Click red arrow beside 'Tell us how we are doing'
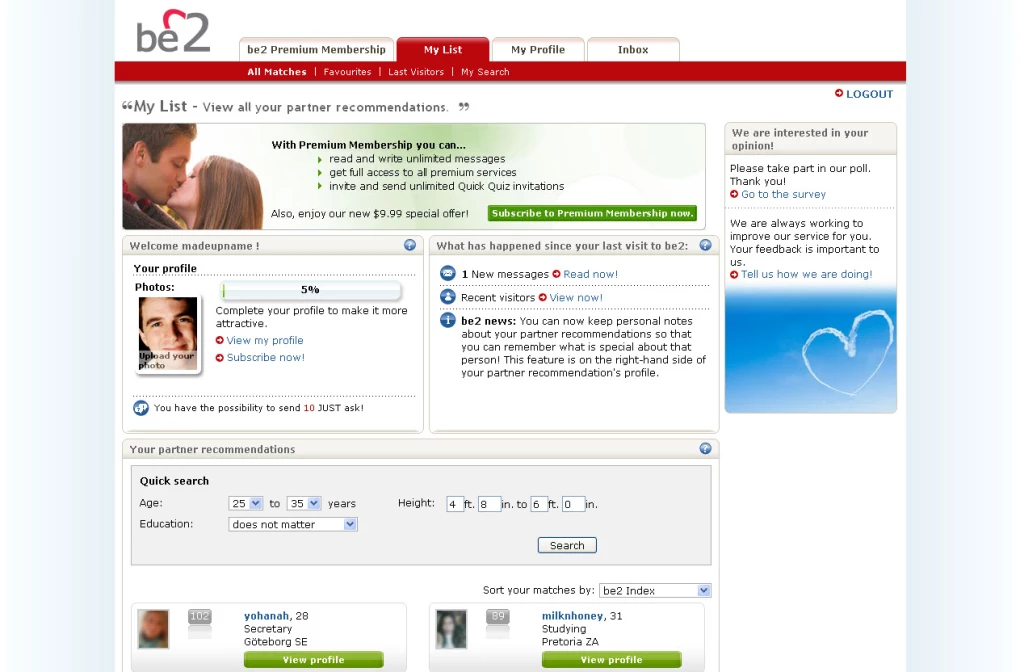 734,275
